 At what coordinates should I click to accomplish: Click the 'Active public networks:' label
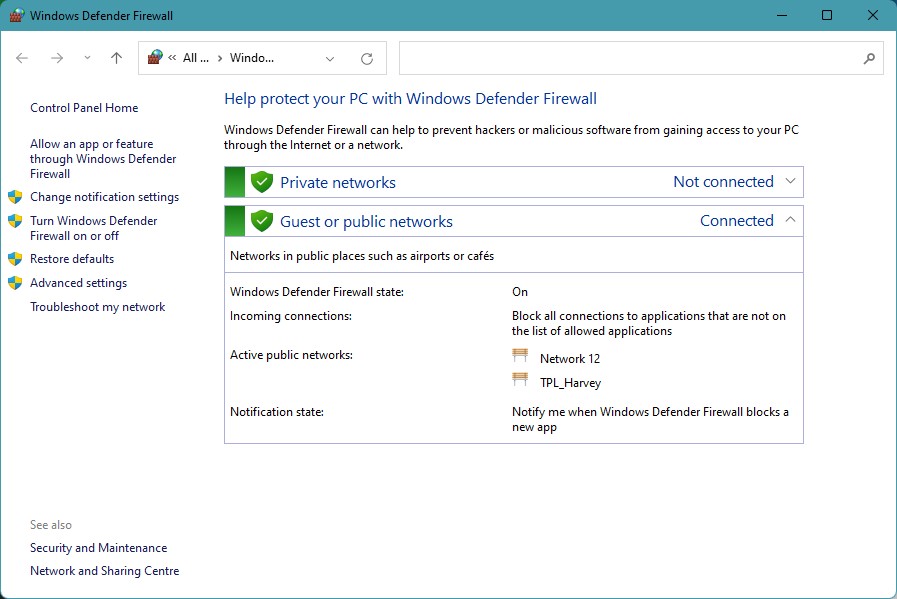pyautogui.click(x=291, y=355)
